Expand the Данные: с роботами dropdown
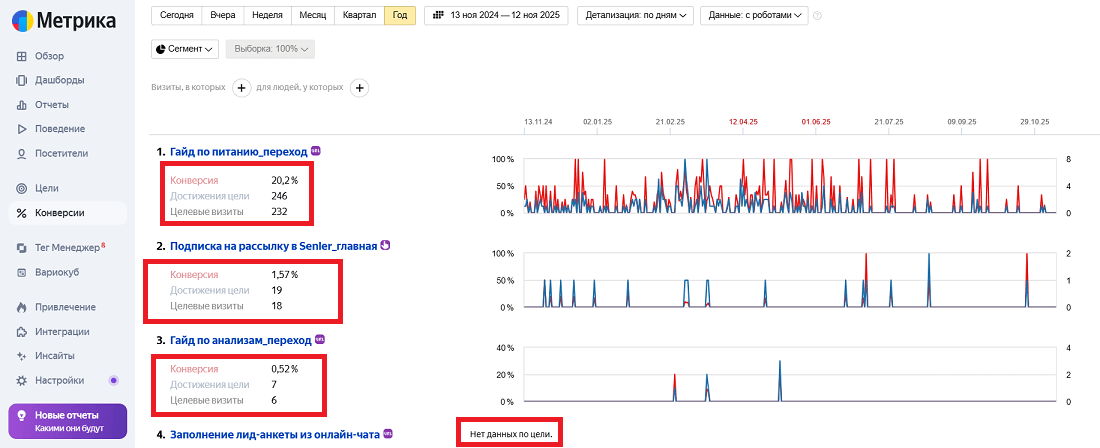 point(754,15)
